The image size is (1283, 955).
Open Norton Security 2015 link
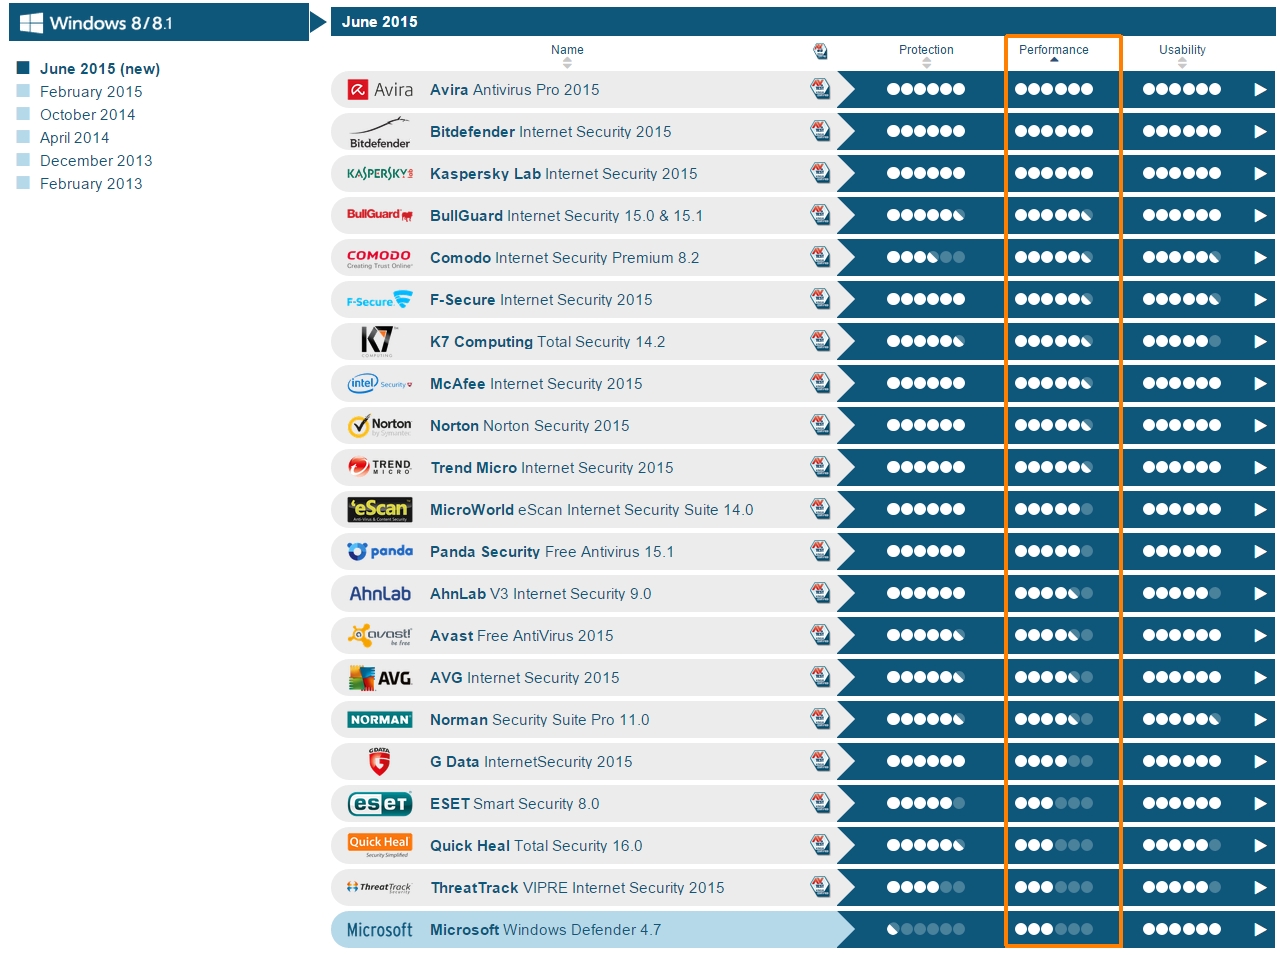[530, 426]
